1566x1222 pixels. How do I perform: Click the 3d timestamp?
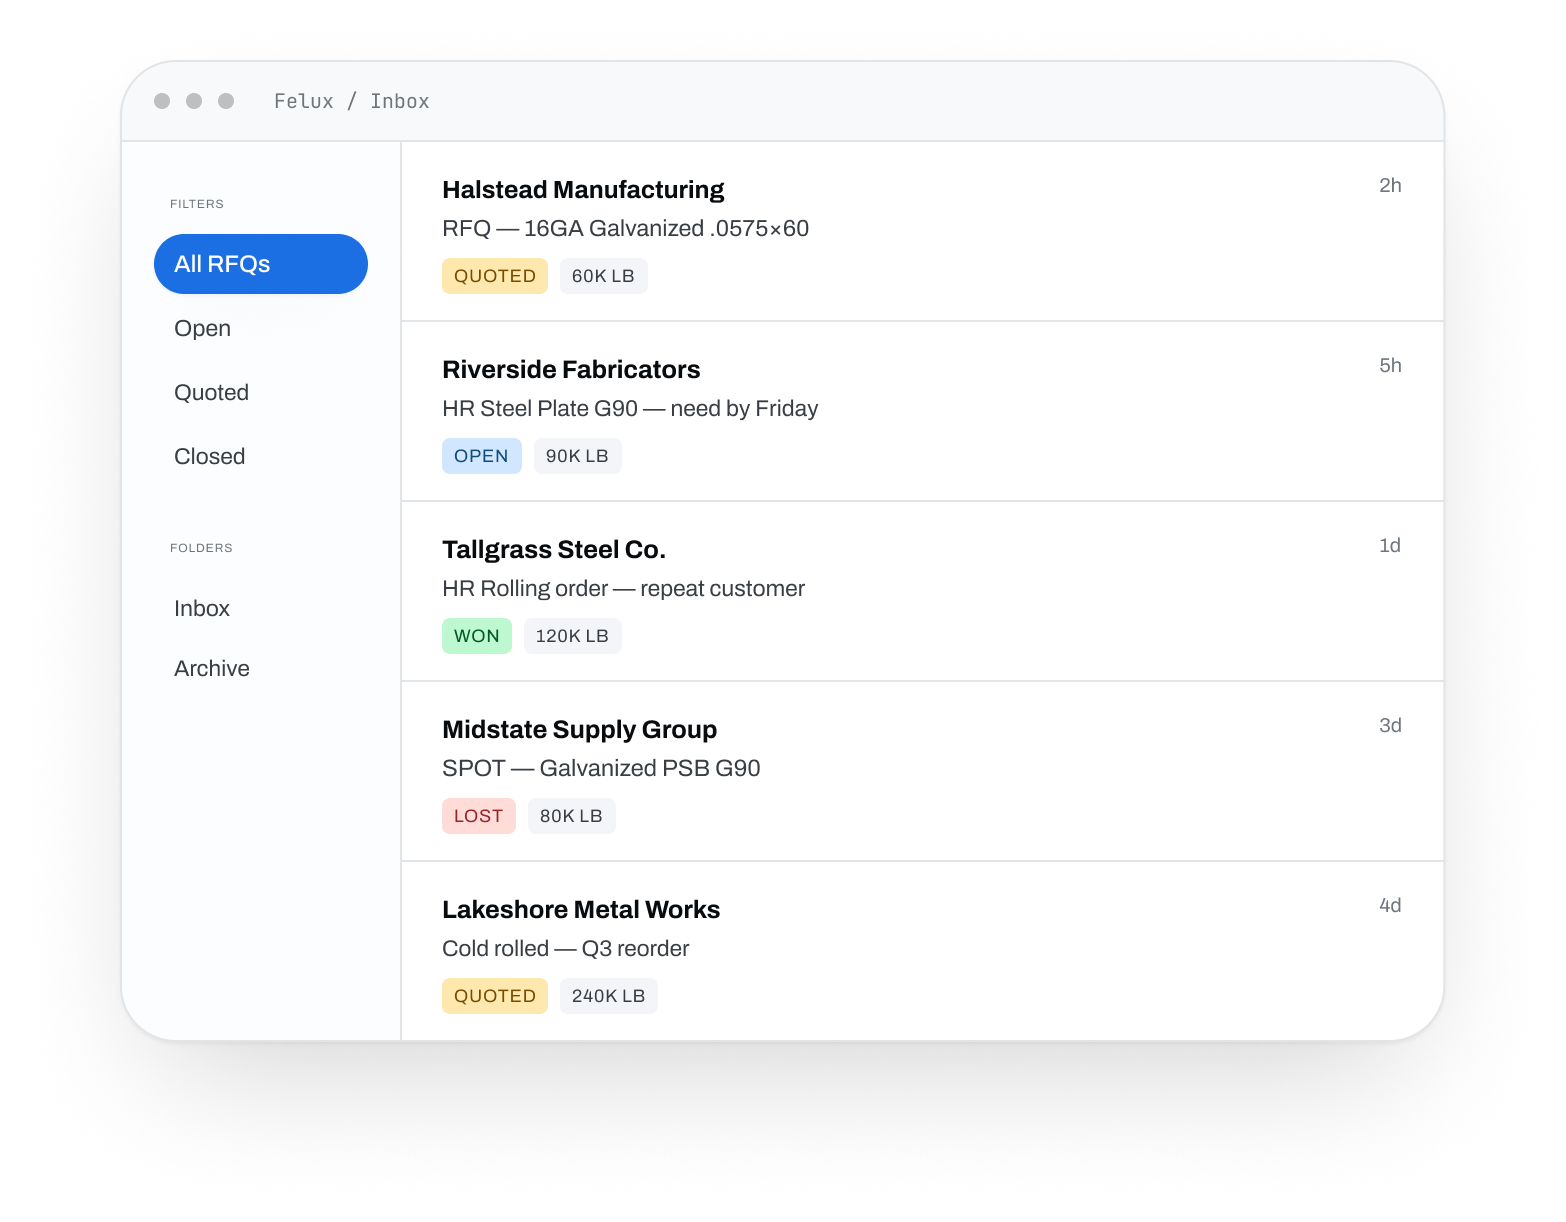coord(1390,725)
